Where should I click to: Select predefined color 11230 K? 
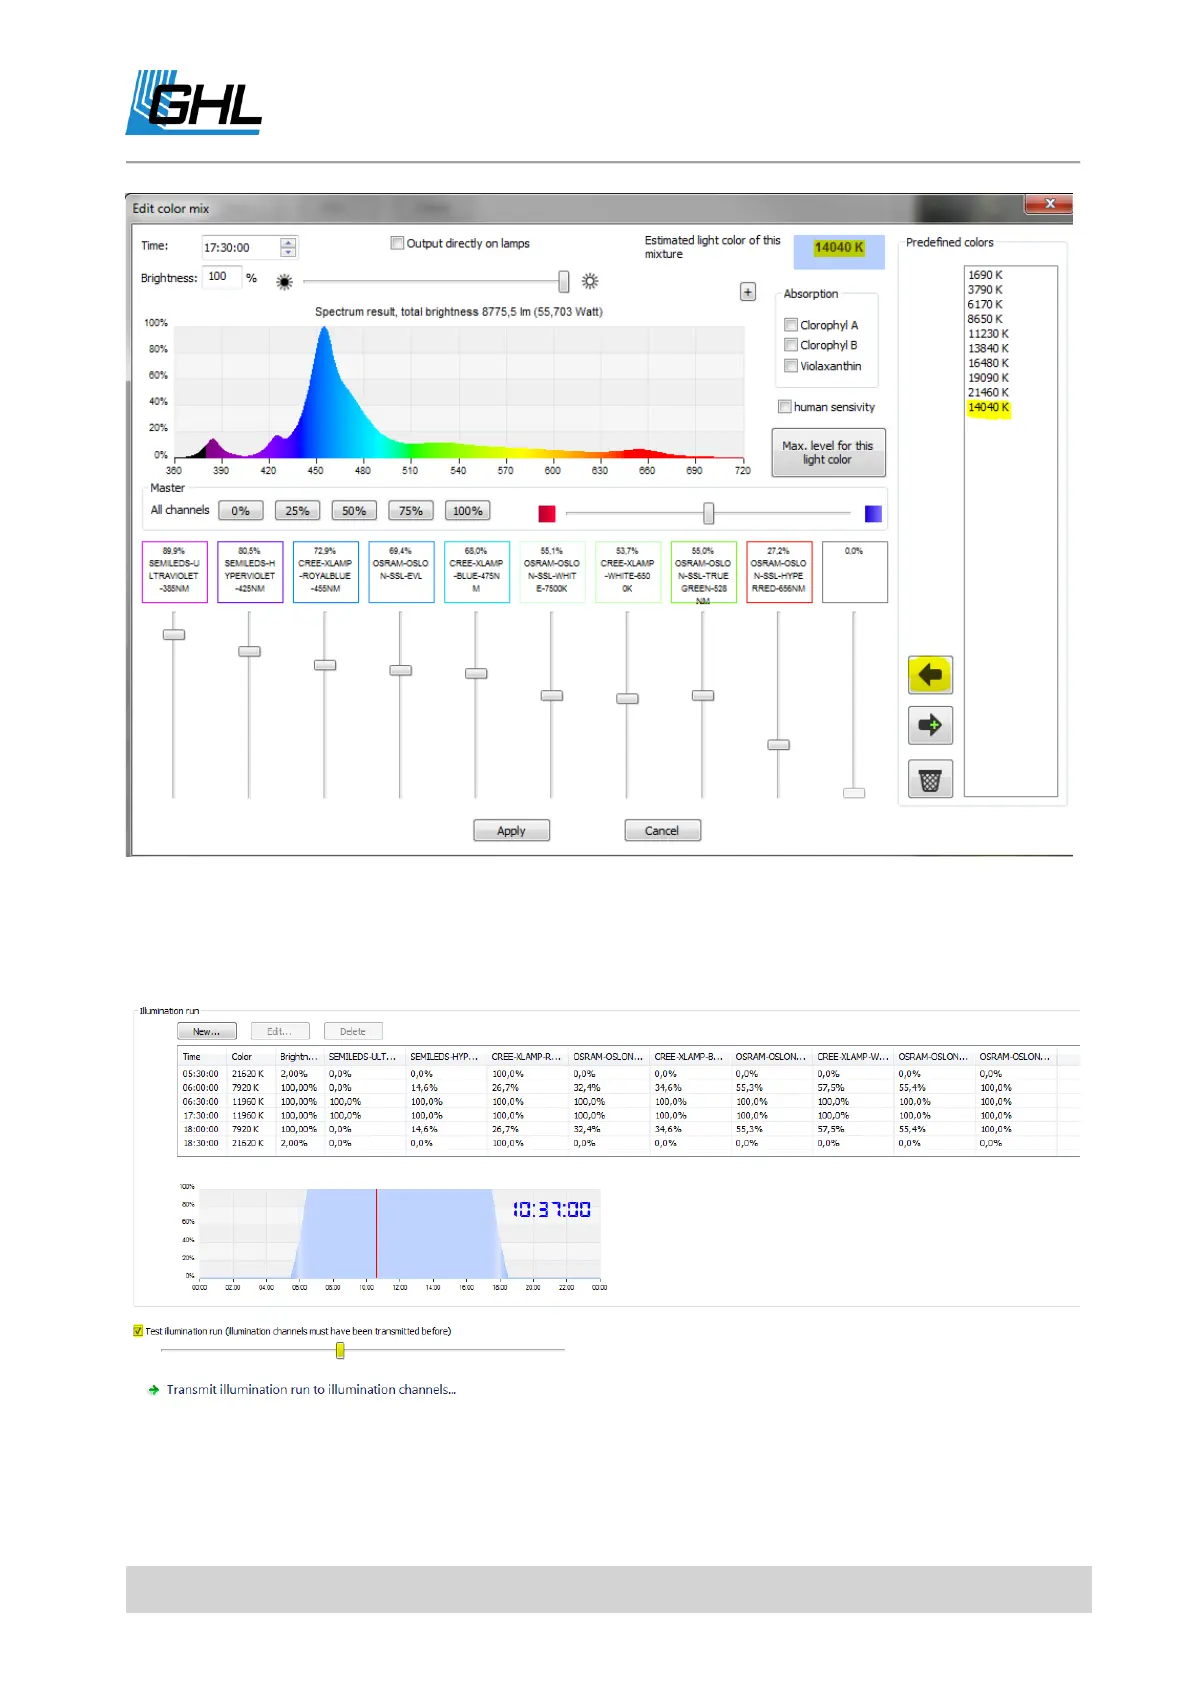pos(988,334)
